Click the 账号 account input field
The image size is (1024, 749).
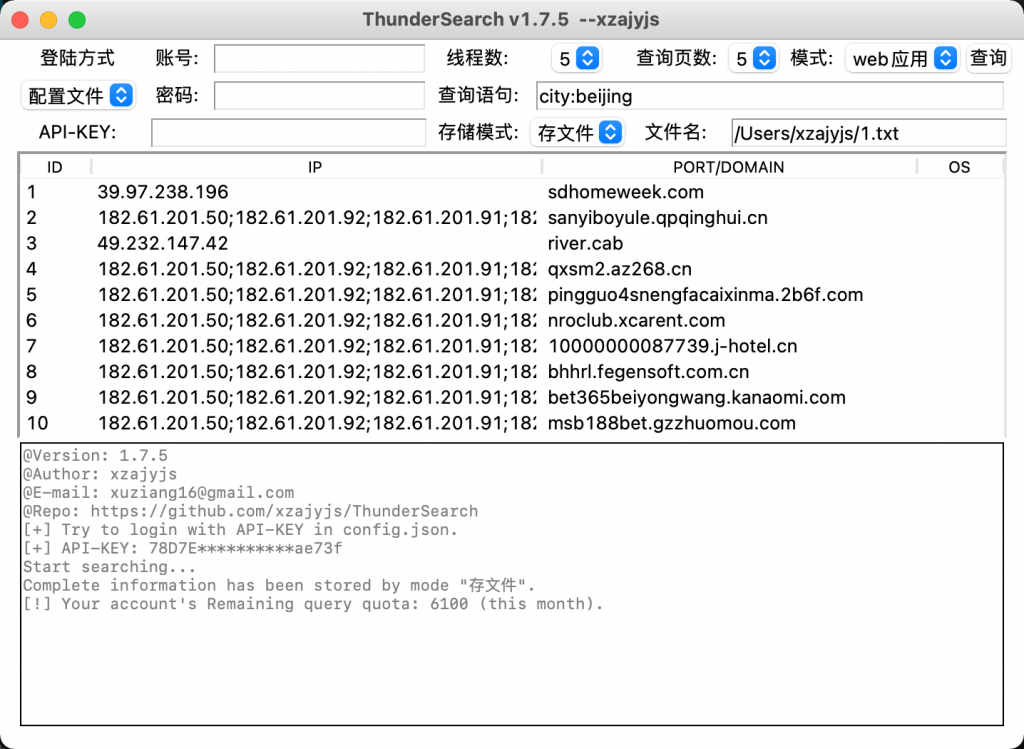(x=319, y=59)
